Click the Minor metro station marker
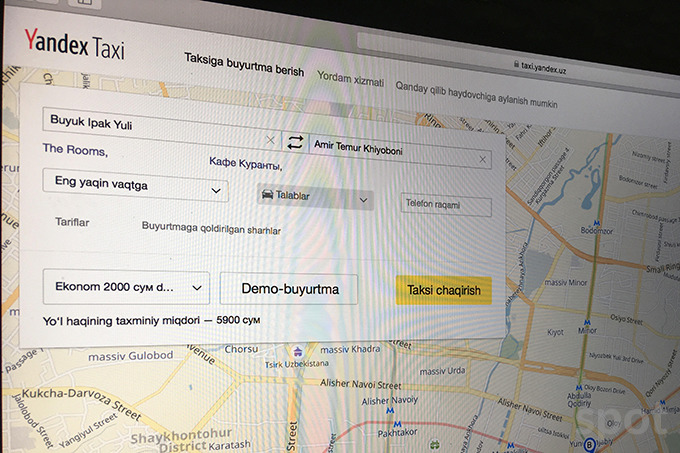The image size is (680, 453). 587,323
